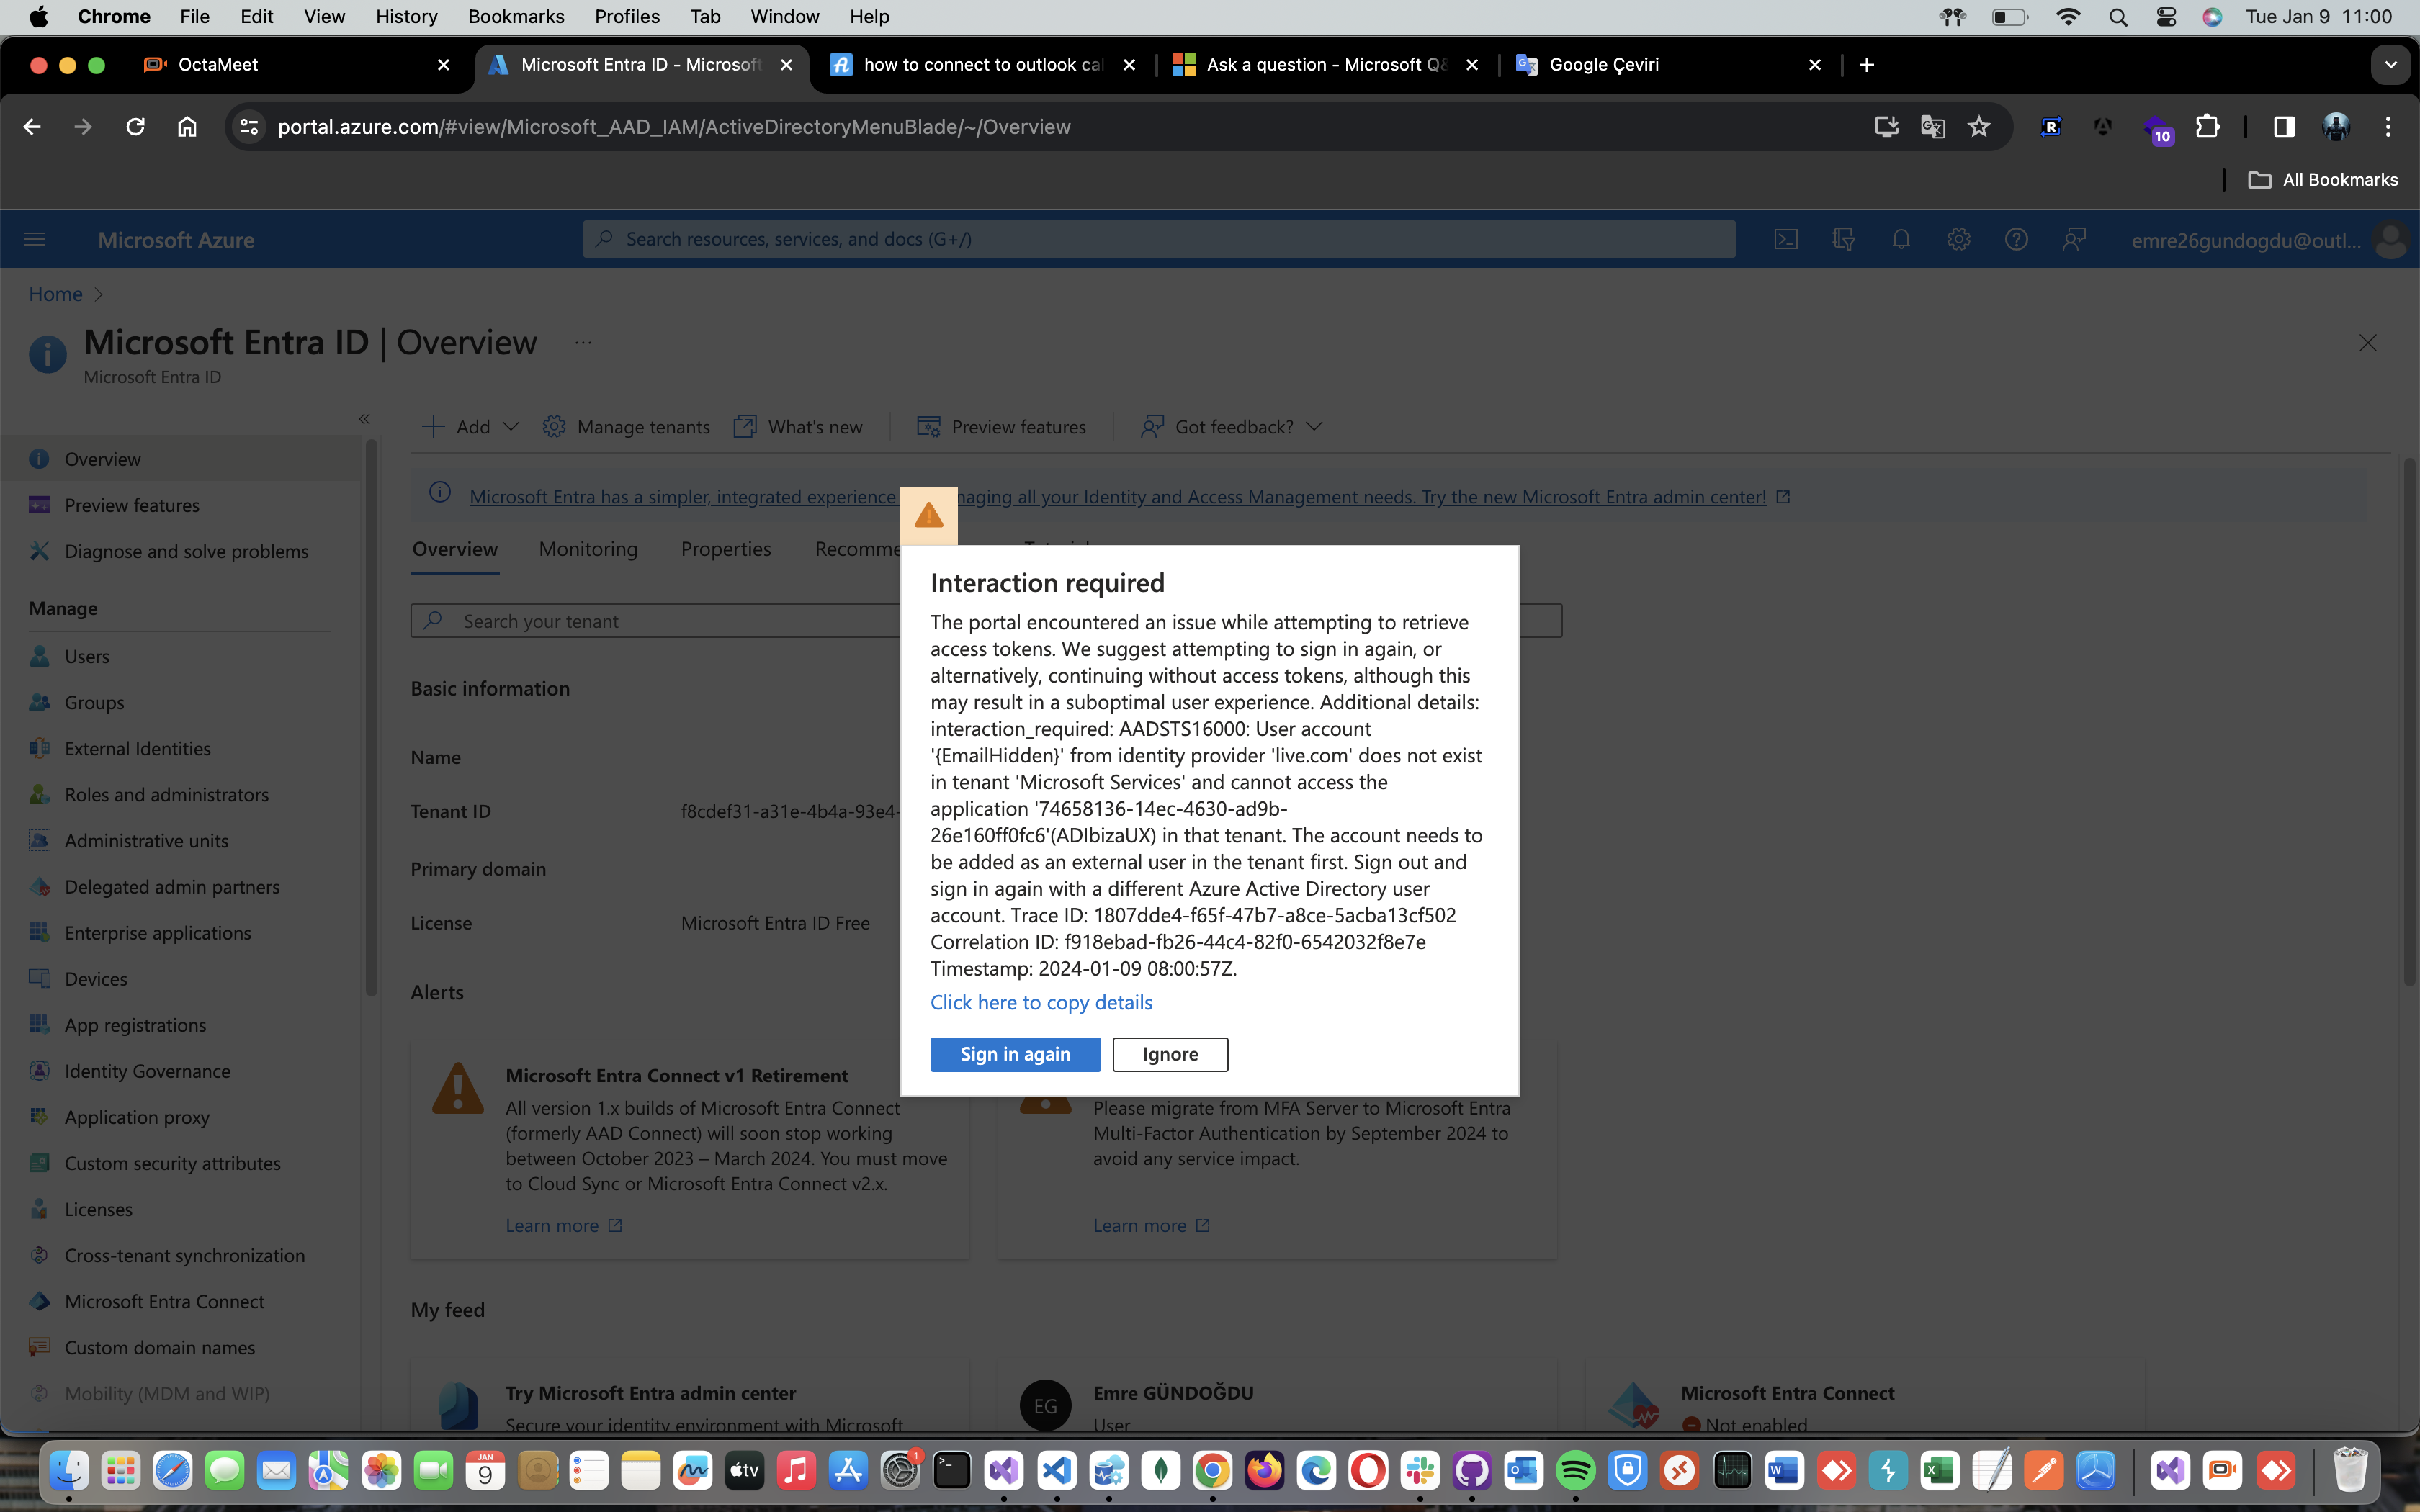Open Chrome extensions puzzle icon
The width and height of the screenshot is (2420, 1512).
tap(2207, 127)
